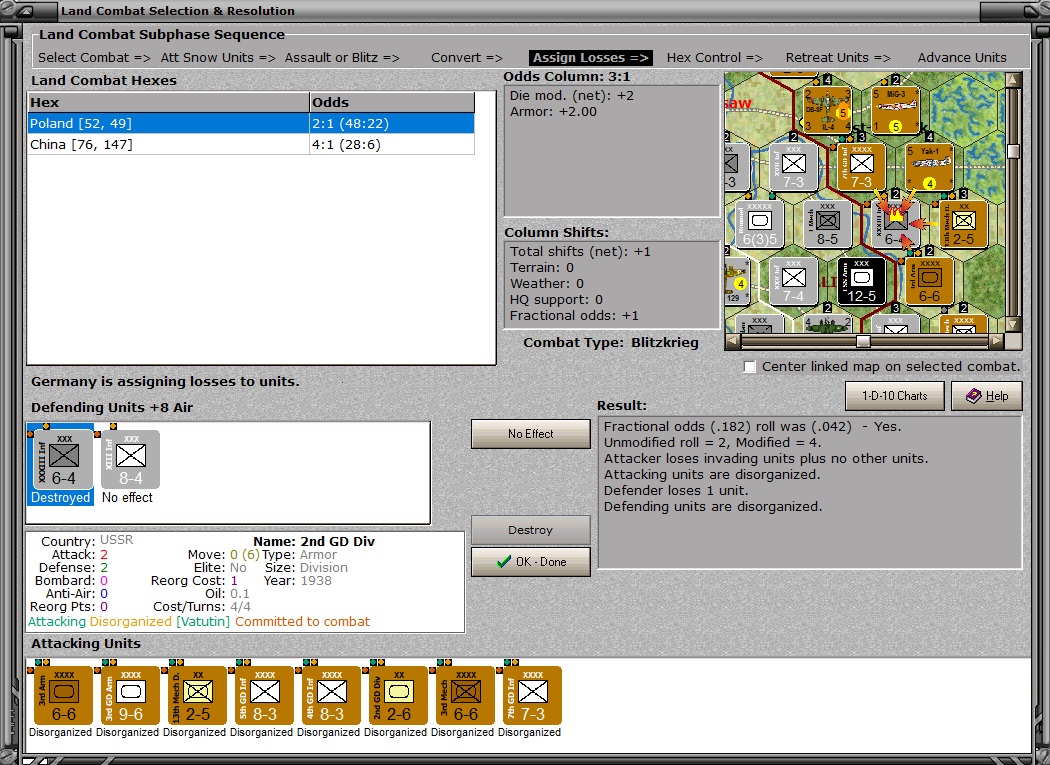This screenshot has width=1050, height=765.
Task: Select the defending XXXIII Inf 6-4 unit
Action: coord(64,460)
